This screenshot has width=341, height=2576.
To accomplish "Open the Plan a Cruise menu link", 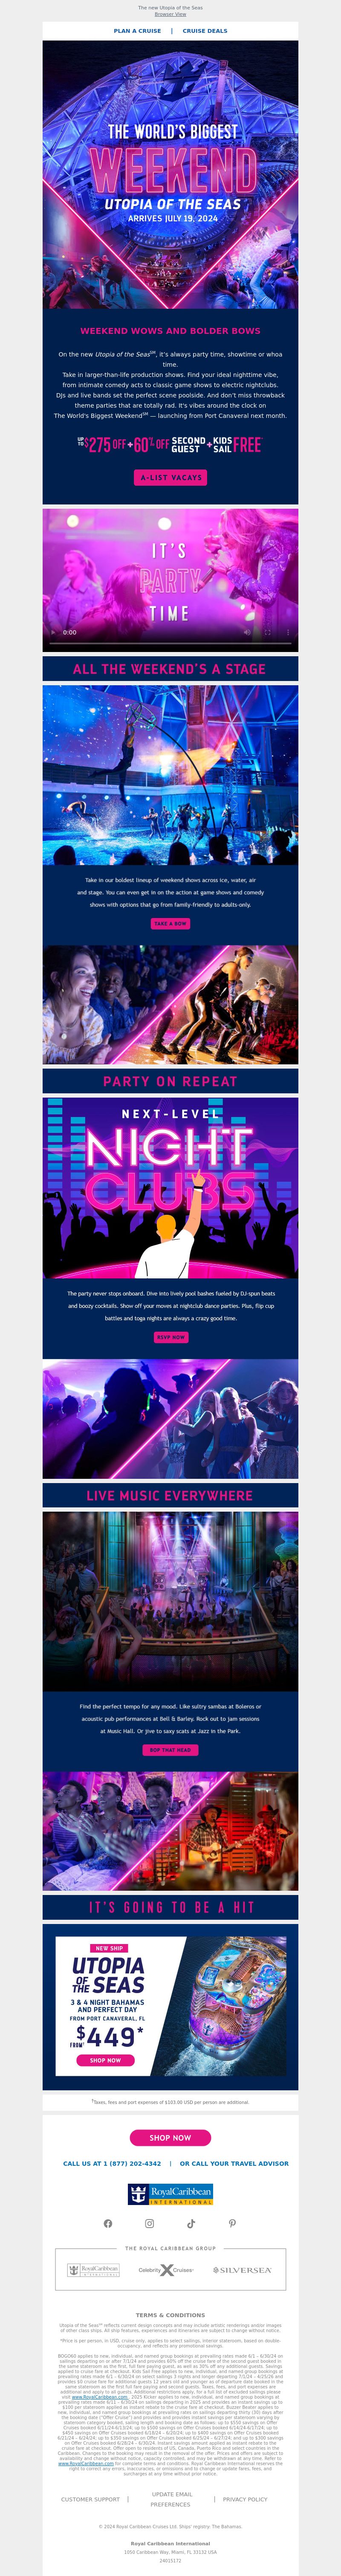I will tap(137, 31).
